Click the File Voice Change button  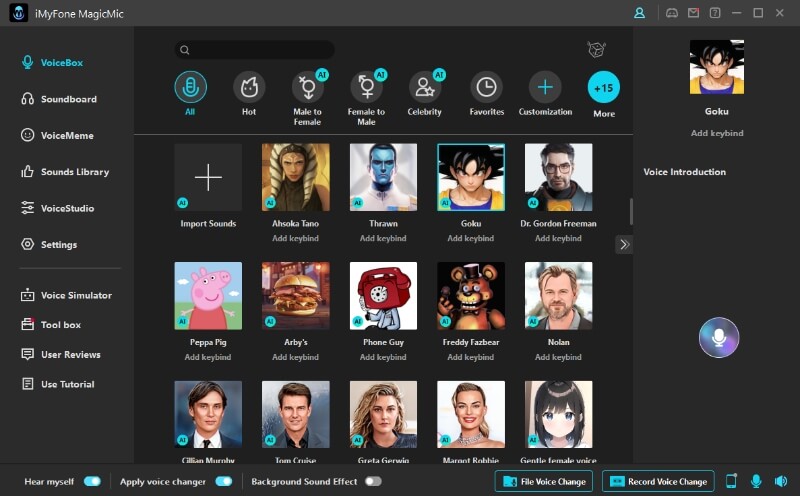click(x=544, y=481)
